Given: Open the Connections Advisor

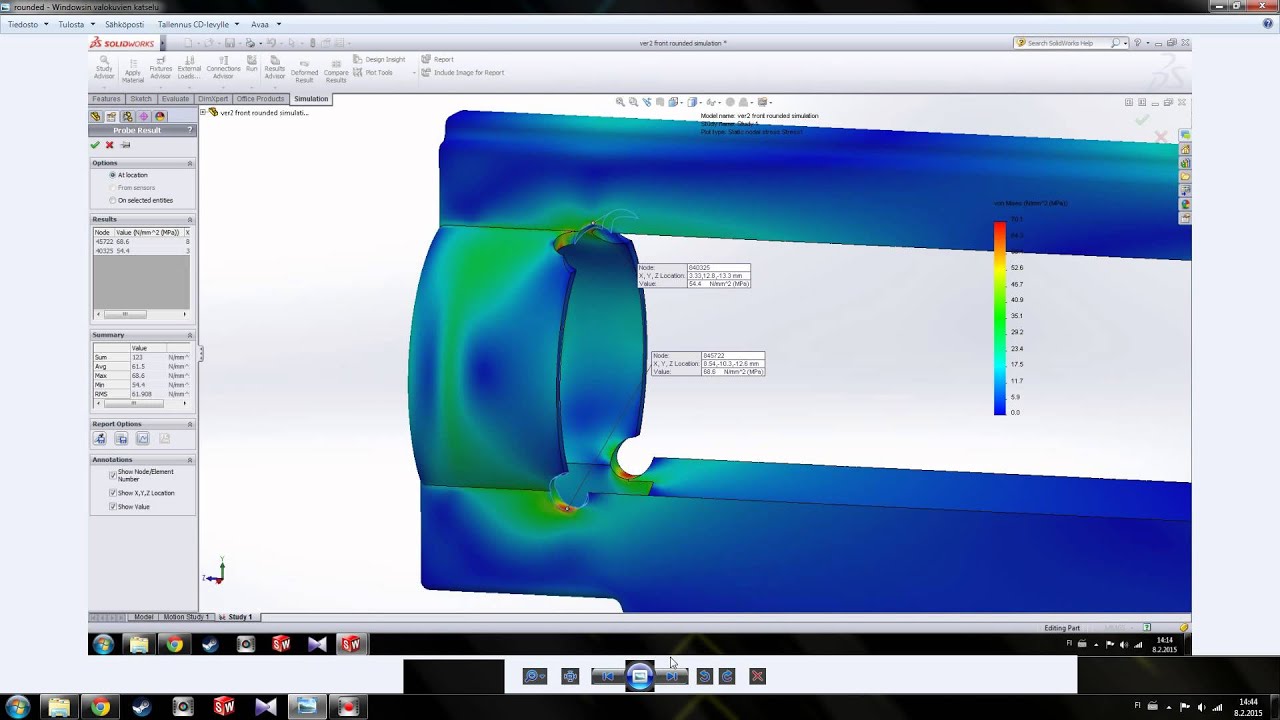Looking at the screenshot, I should (x=223, y=67).
